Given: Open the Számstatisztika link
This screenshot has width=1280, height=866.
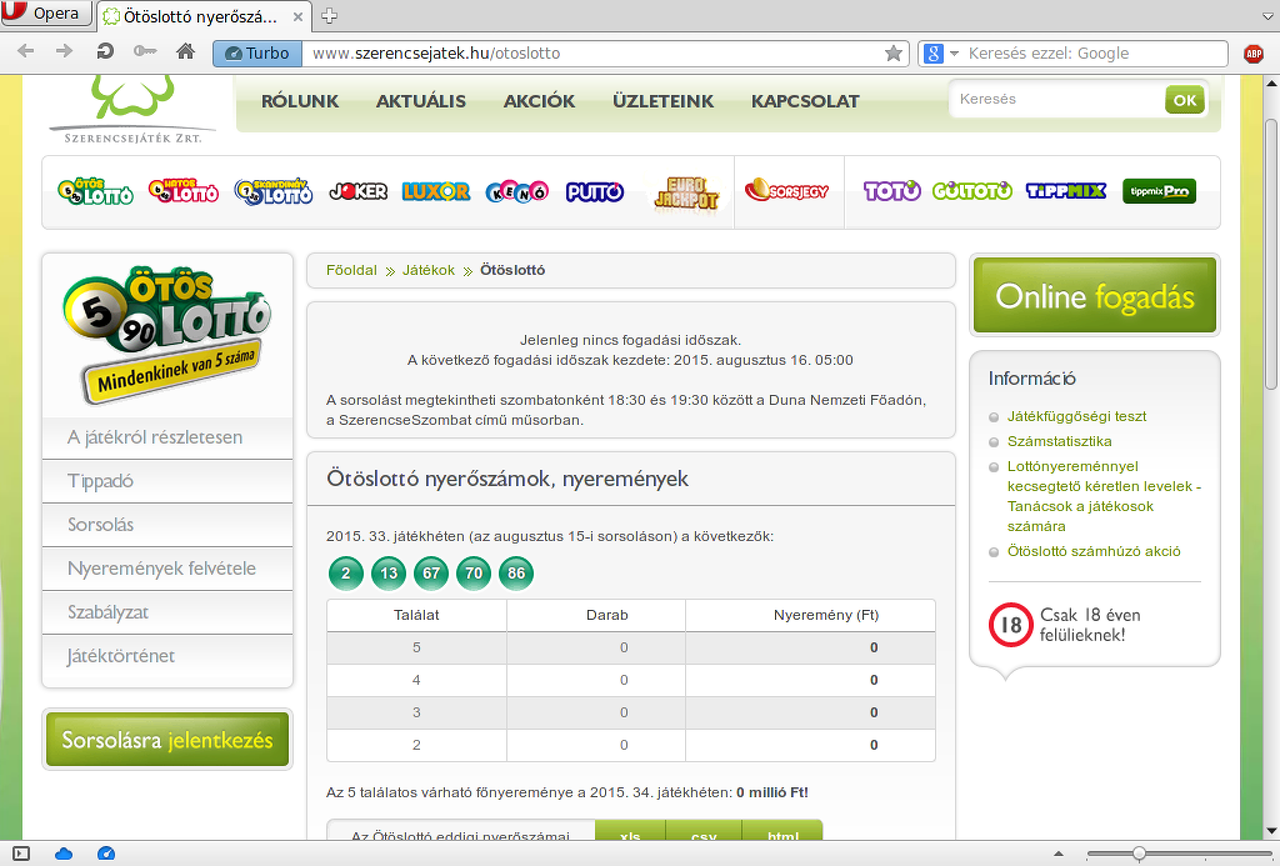Looking at the screenshot, I should coord(1059,441).
